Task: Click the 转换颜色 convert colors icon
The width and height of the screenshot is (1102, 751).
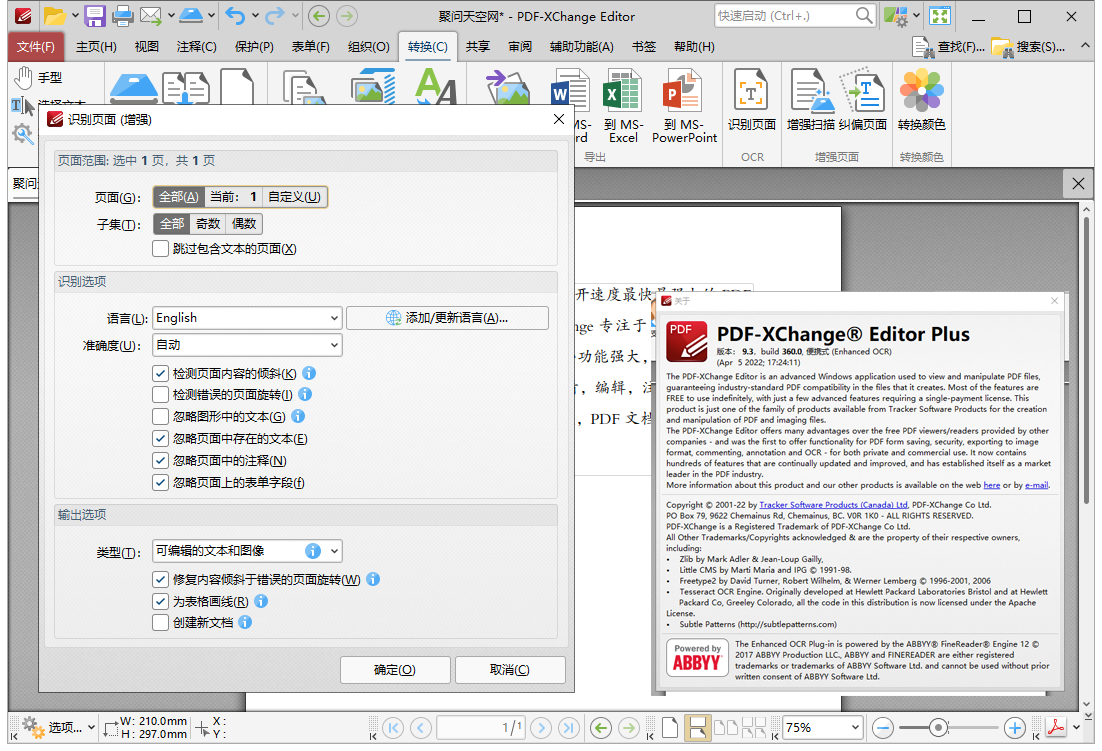Action: tap(921, 100)
